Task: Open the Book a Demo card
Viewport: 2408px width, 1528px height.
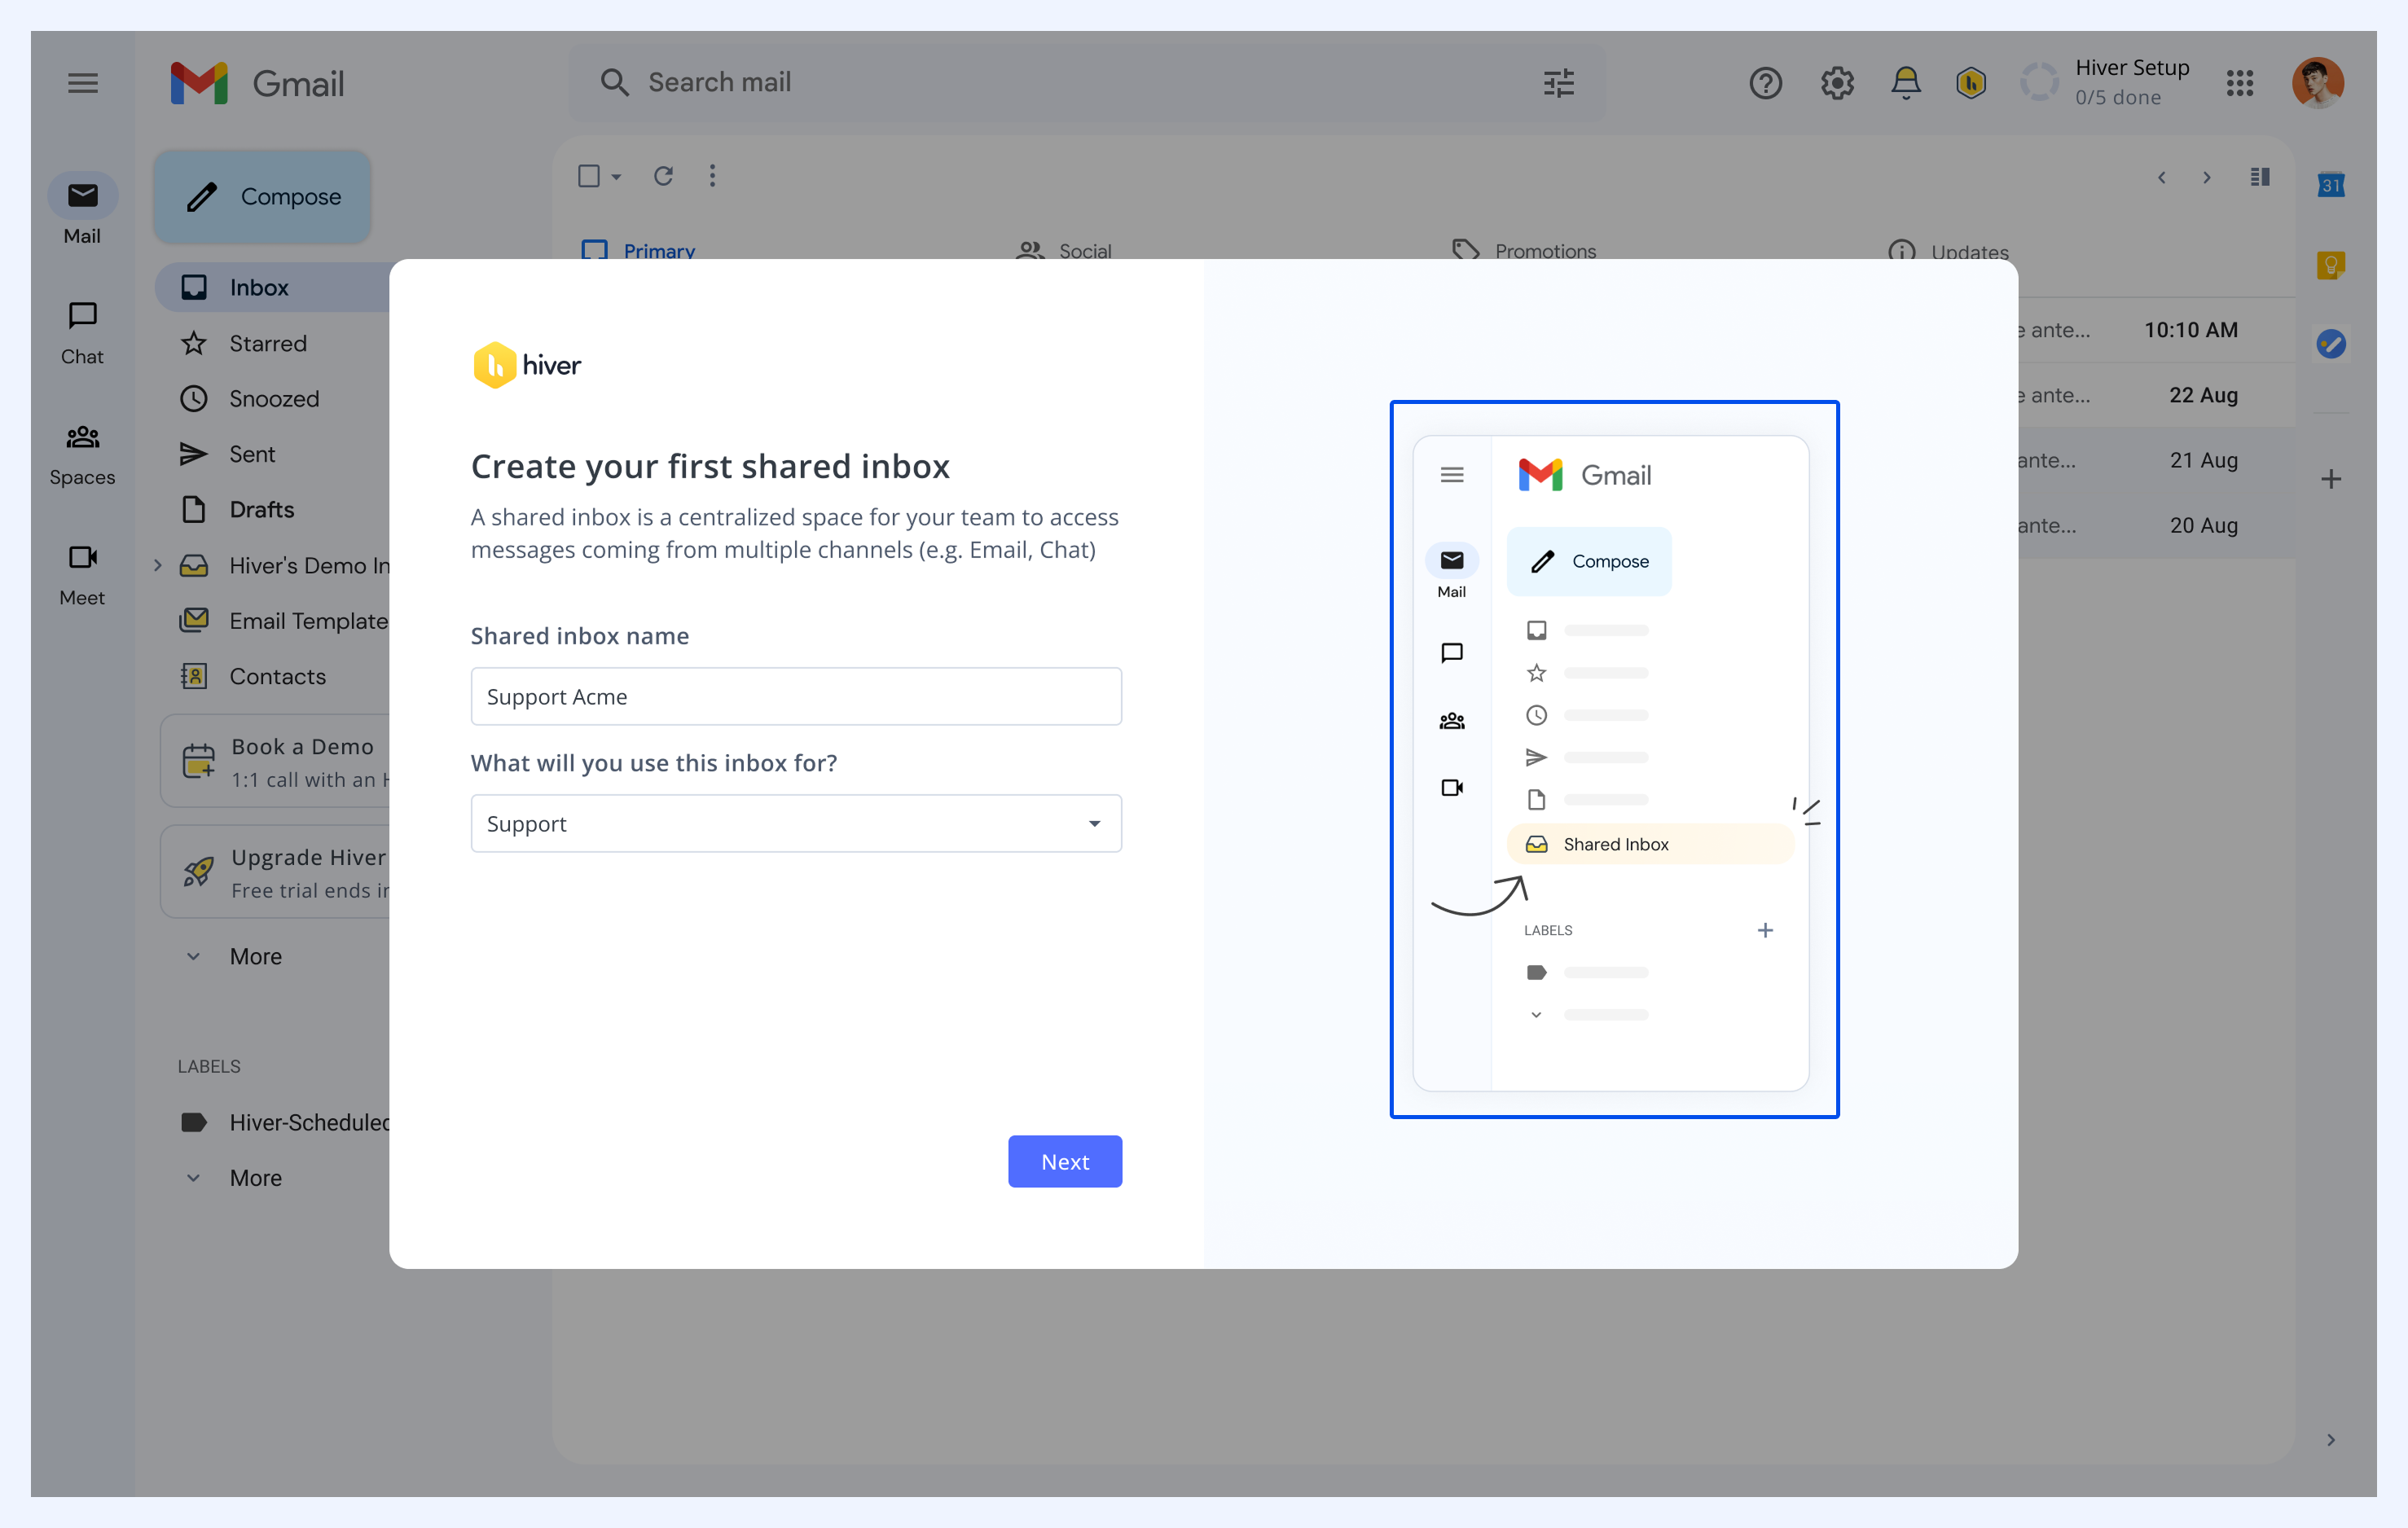Action: [x=275, y=761]
